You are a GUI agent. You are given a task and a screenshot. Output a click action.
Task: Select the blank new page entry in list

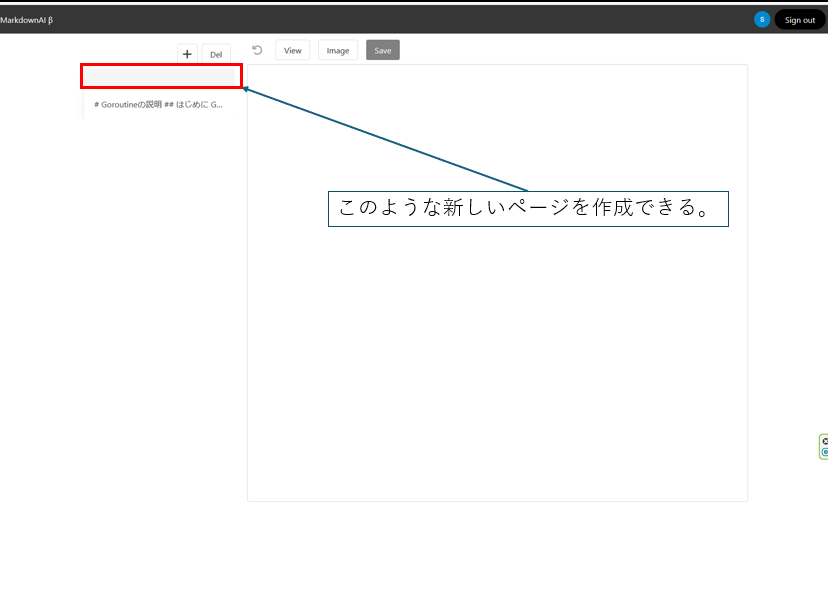tap(160, 77)
